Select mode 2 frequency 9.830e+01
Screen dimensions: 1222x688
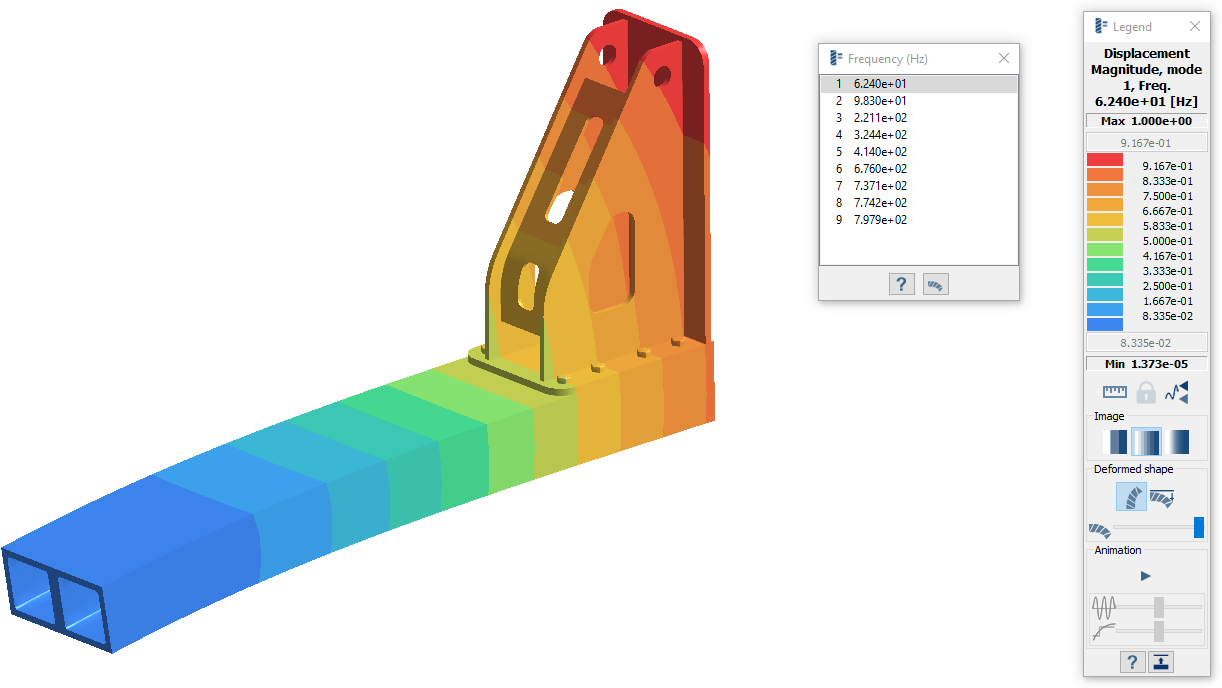(x=880, y=101)
